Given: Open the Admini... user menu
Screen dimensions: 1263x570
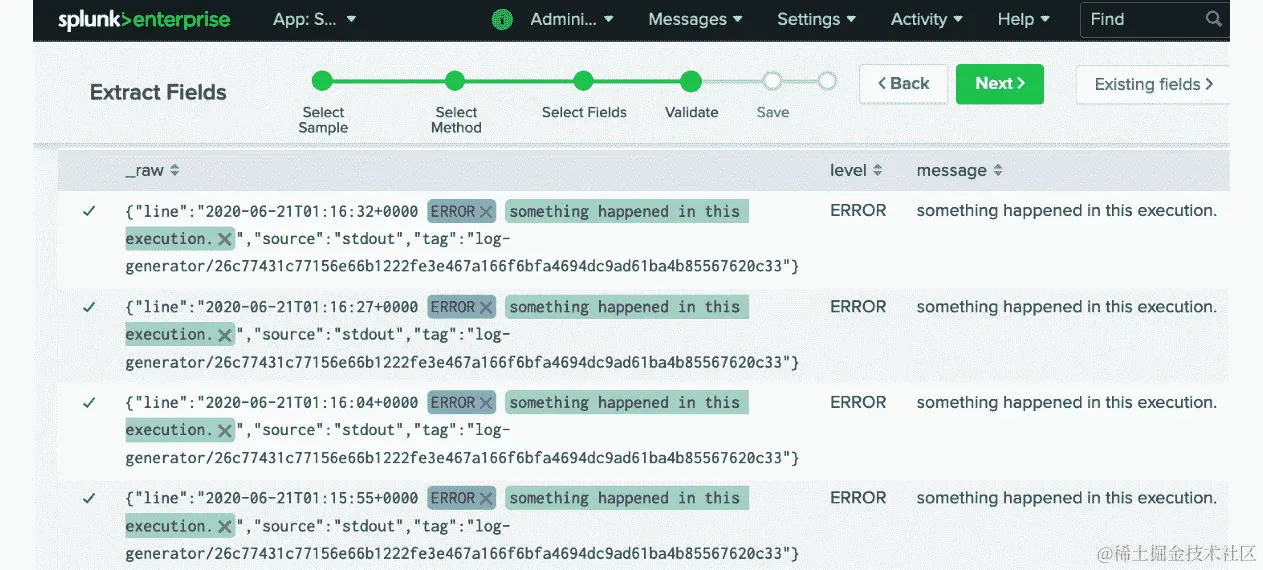Looking at the screenshot, I should pyautogui.click(x=572, y=19).
